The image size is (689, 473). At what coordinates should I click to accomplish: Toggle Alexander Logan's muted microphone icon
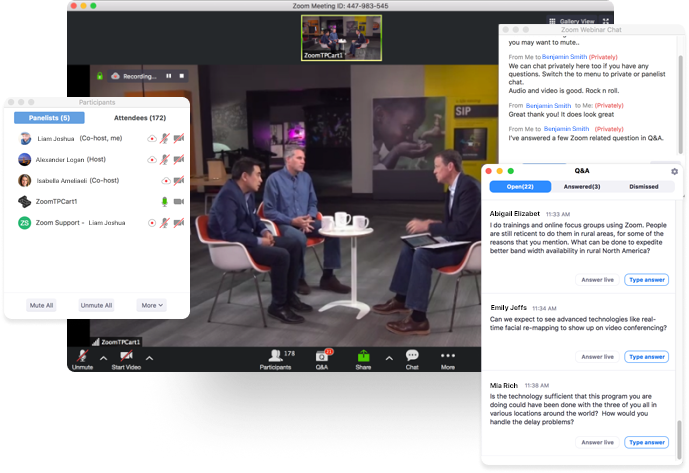164,159
